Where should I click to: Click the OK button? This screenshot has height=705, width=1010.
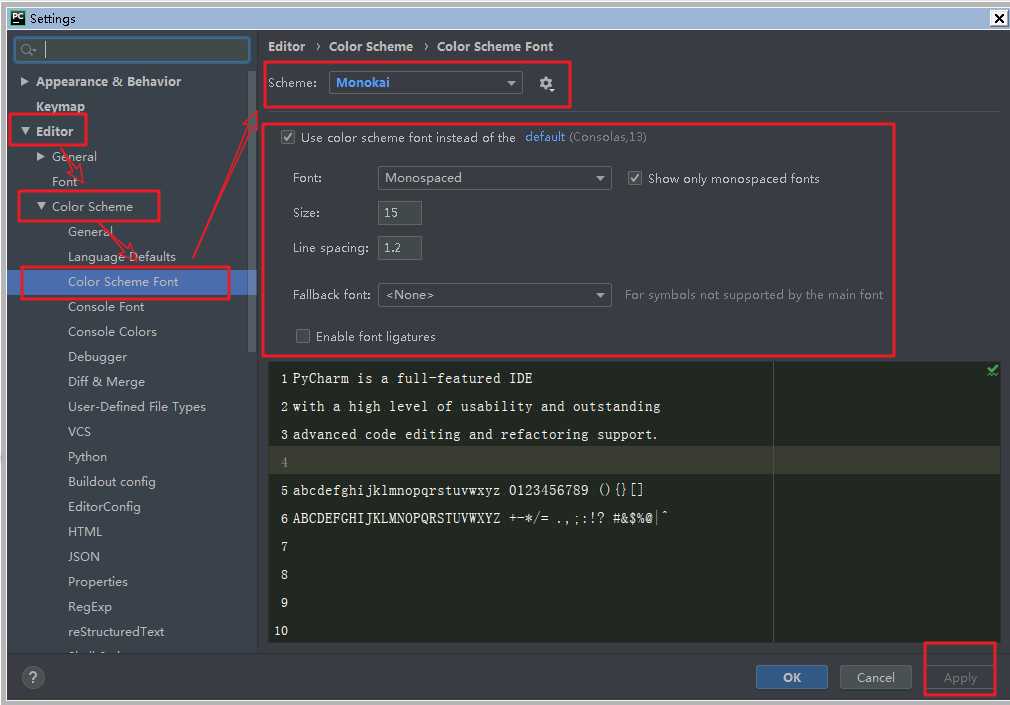(792, 677)
